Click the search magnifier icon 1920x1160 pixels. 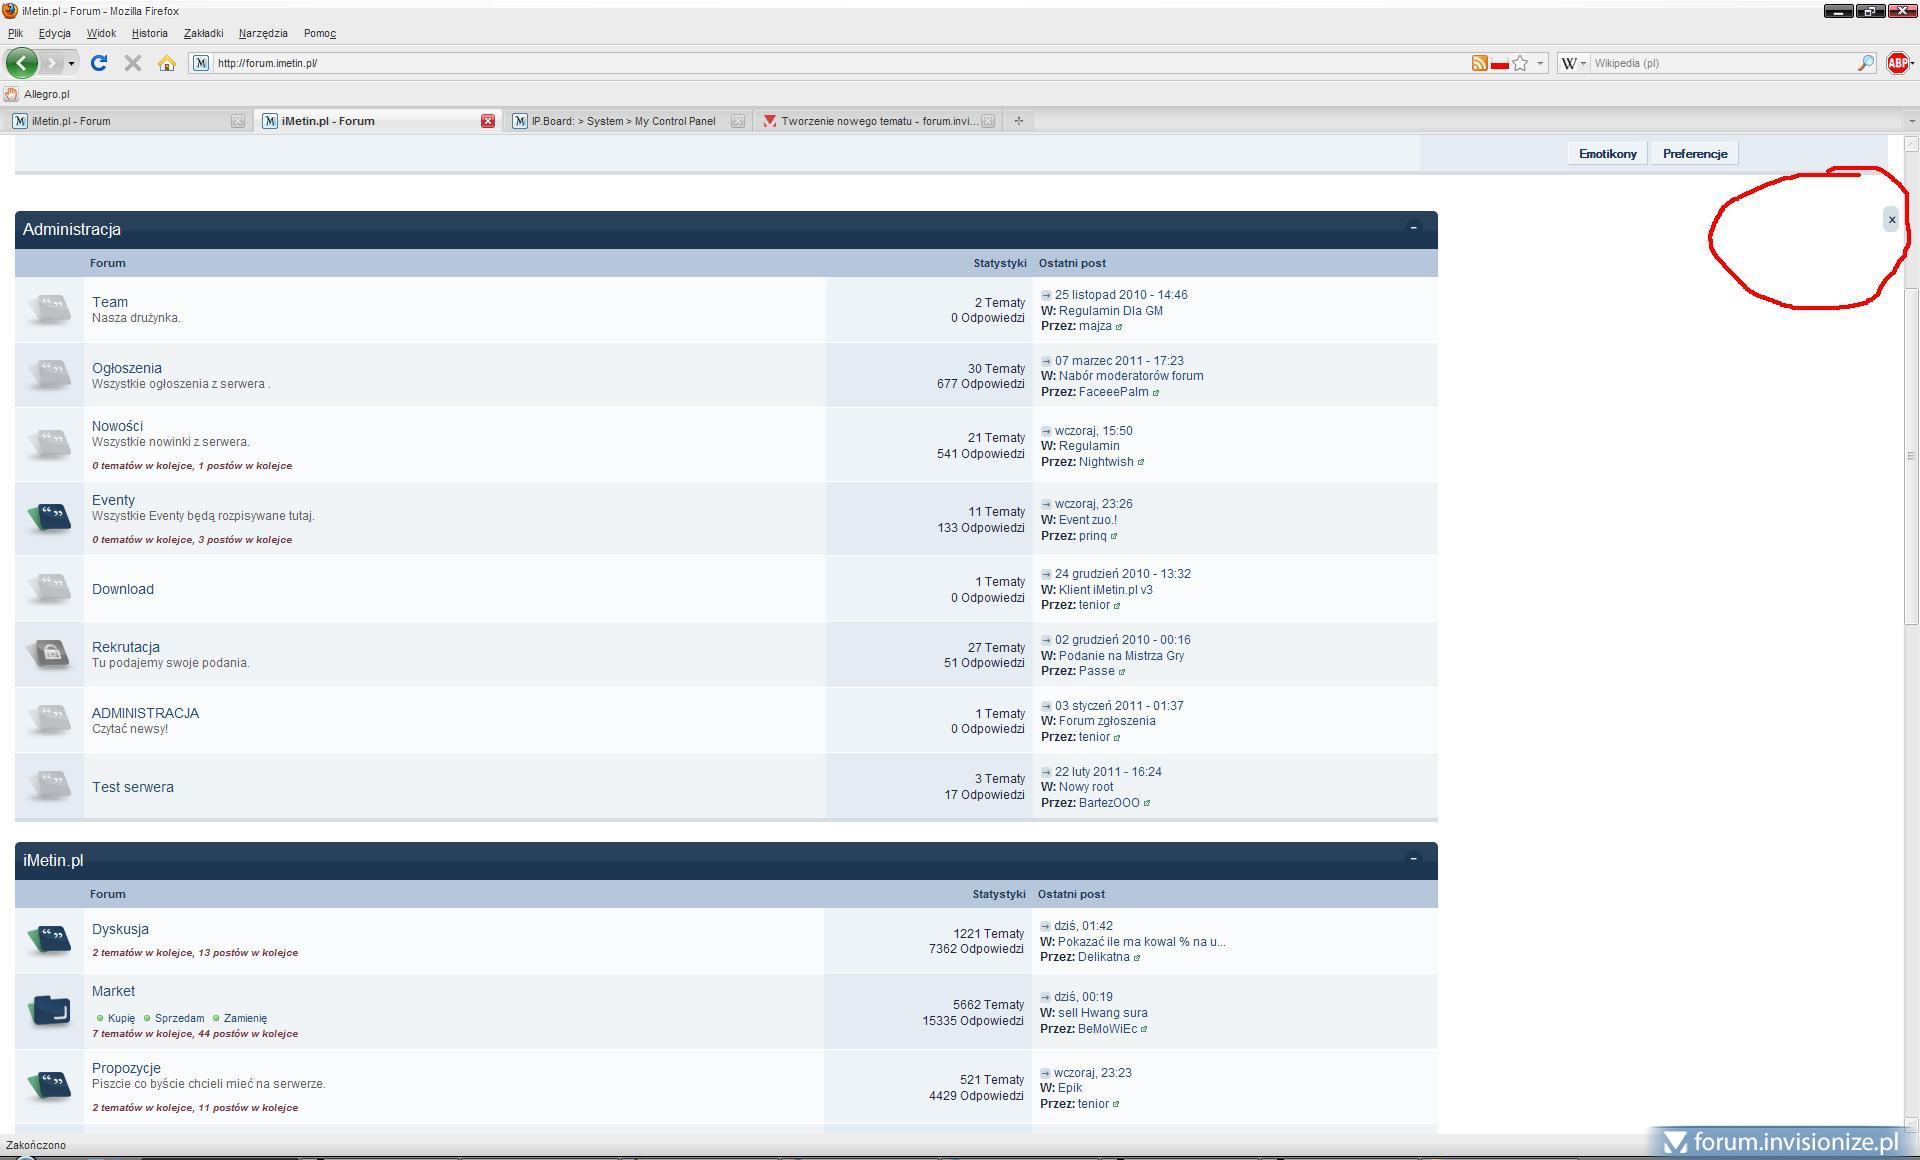pos(1866,63)
